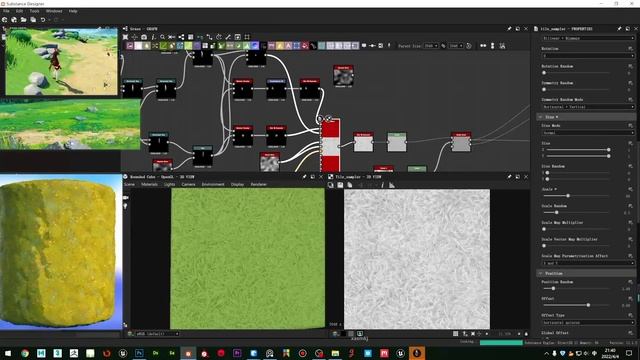The image size is (640, 360).
Task: Open Parent Size width dropdown
Action: click(x=431, y=46)
